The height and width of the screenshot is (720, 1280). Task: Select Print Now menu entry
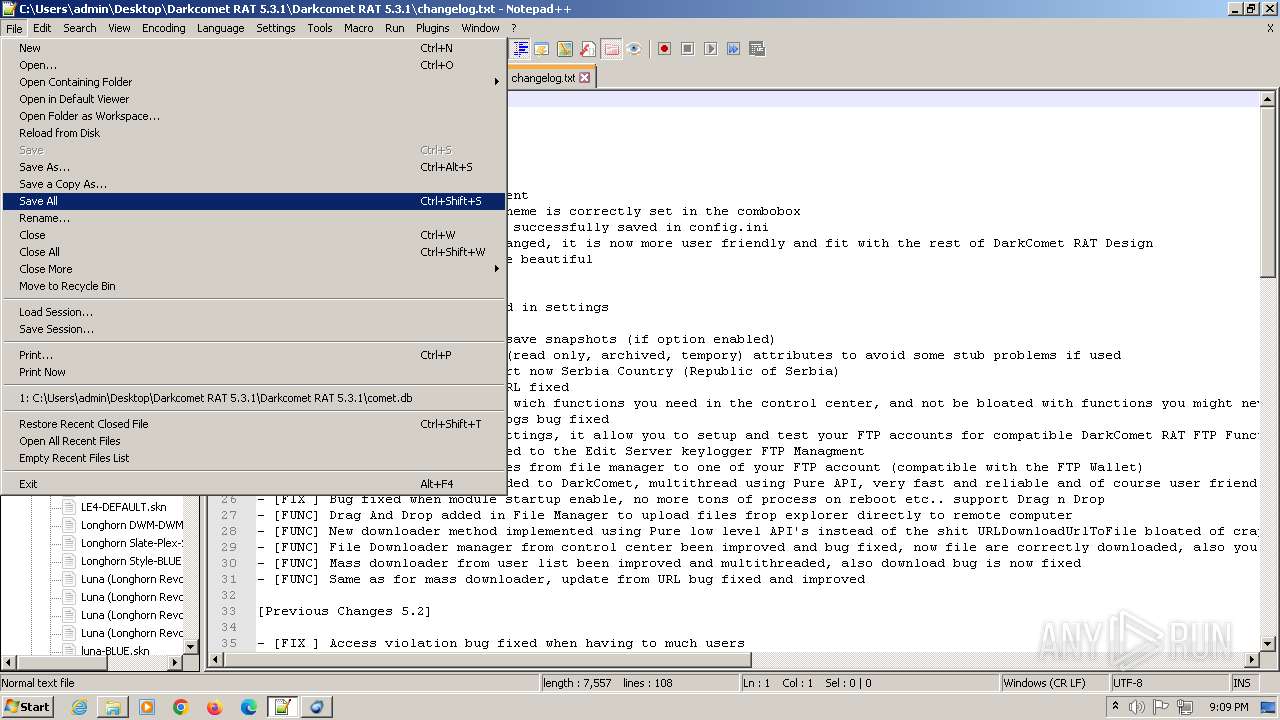click(254, 372)
